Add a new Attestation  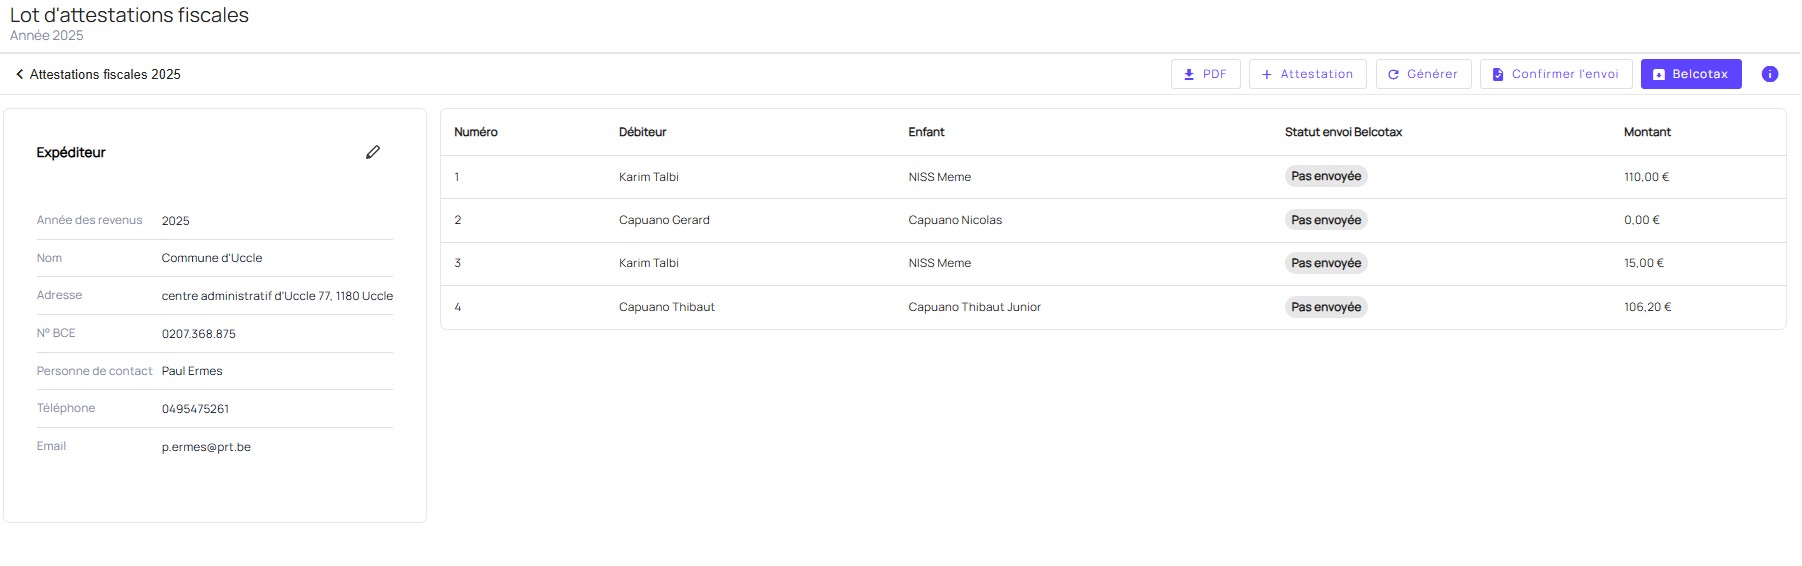[1307, 74]
